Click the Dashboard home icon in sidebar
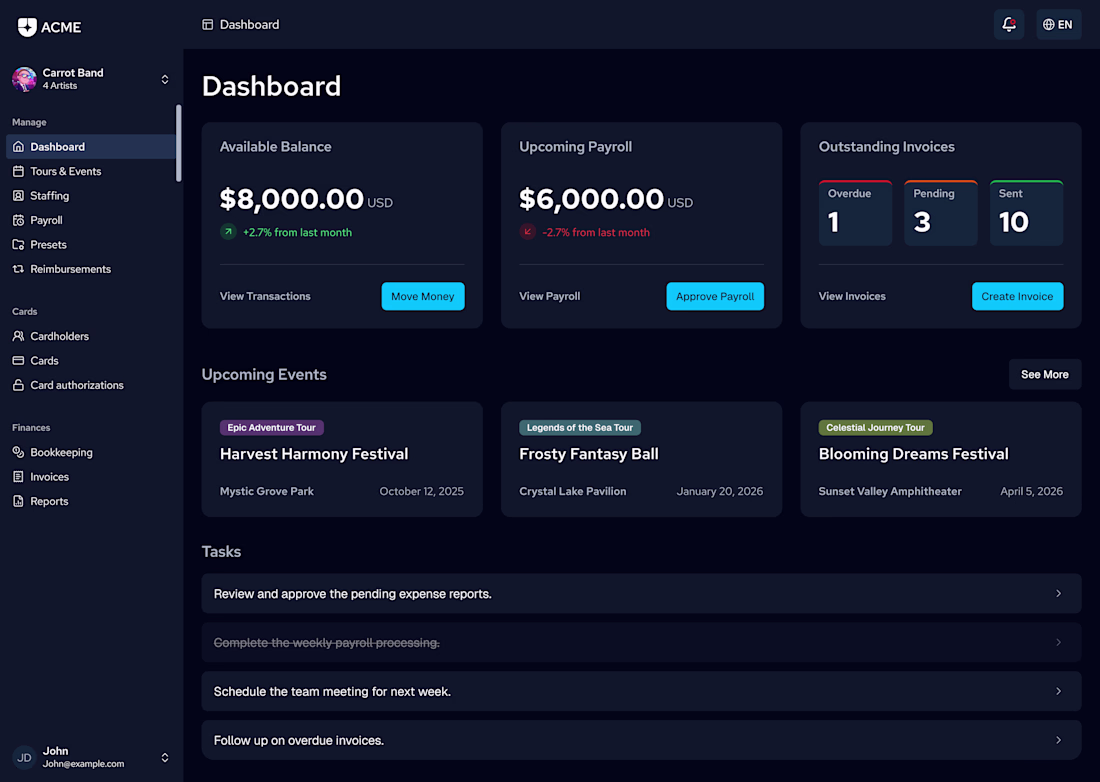The image size is (1100, 782). click(x=18, y=147)
